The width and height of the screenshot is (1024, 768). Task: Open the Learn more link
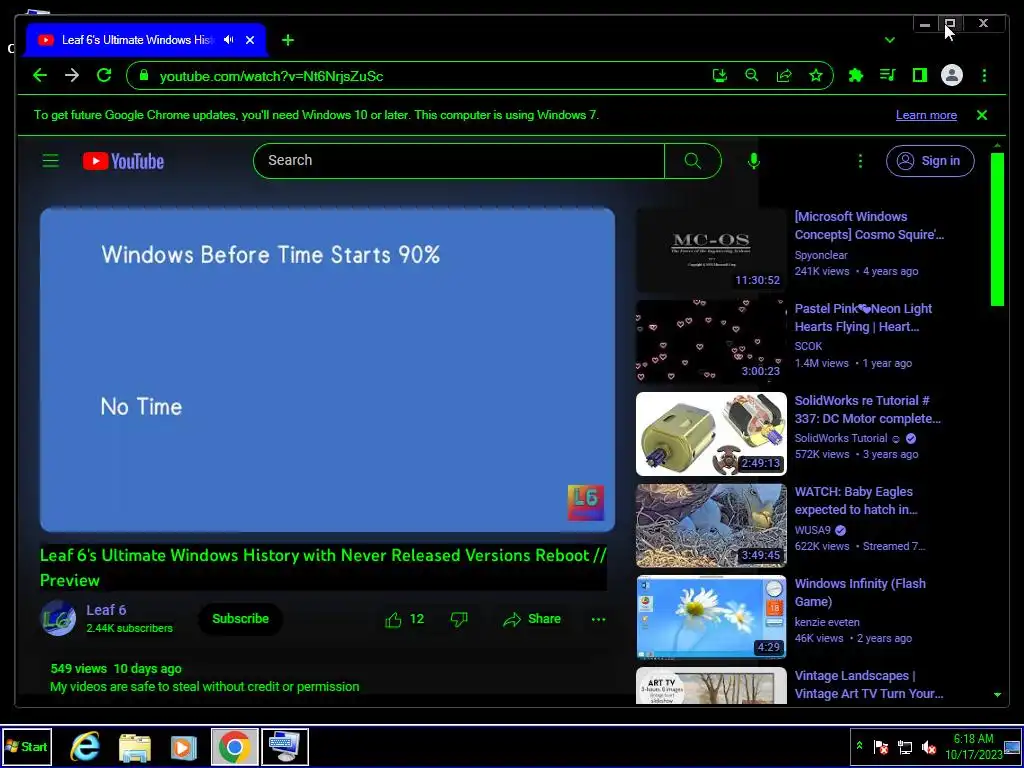click(926, 115)
